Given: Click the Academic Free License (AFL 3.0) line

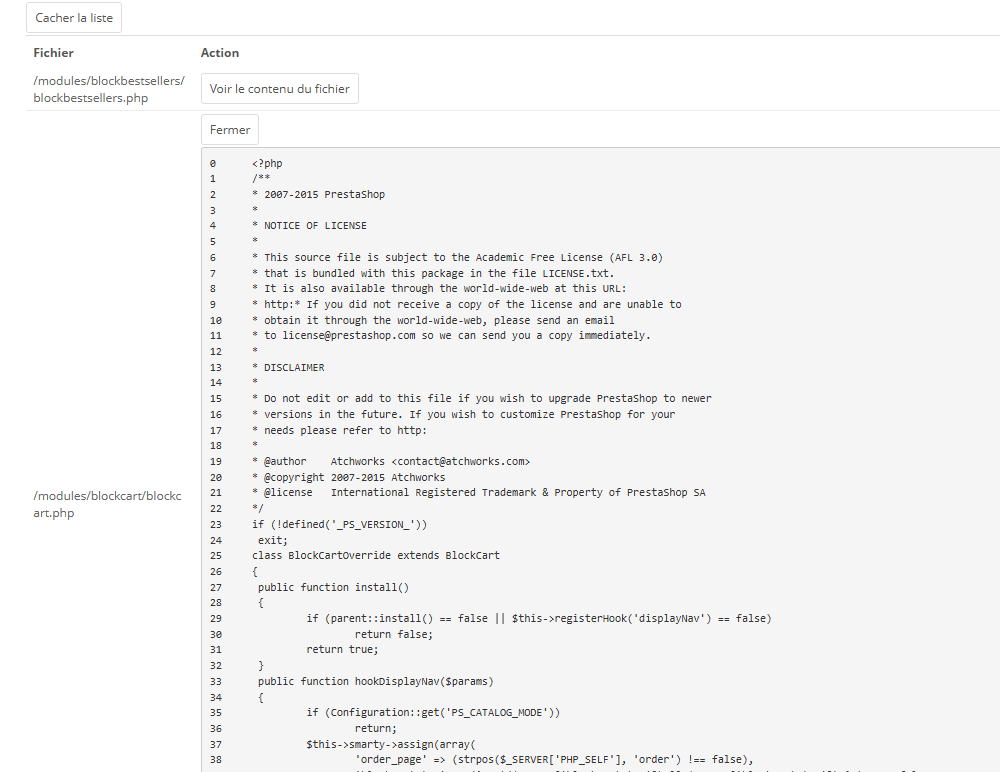Looking at the screenshot, I should click(x=457, y=258).
